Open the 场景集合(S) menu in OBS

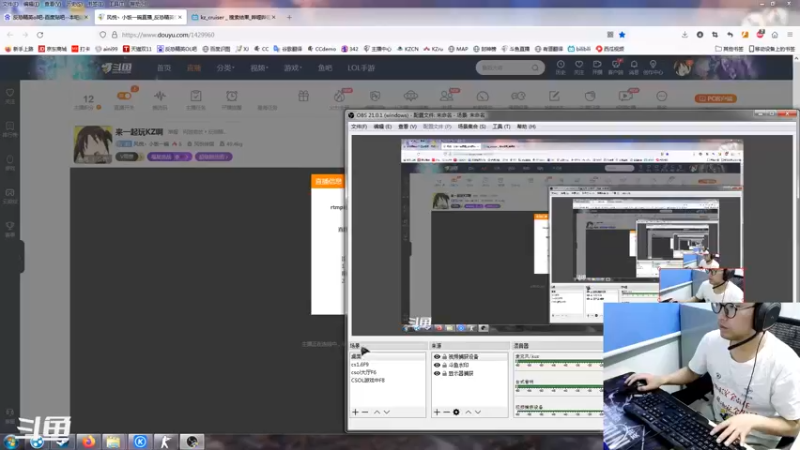pyautogui.click(x=472, y=127)
